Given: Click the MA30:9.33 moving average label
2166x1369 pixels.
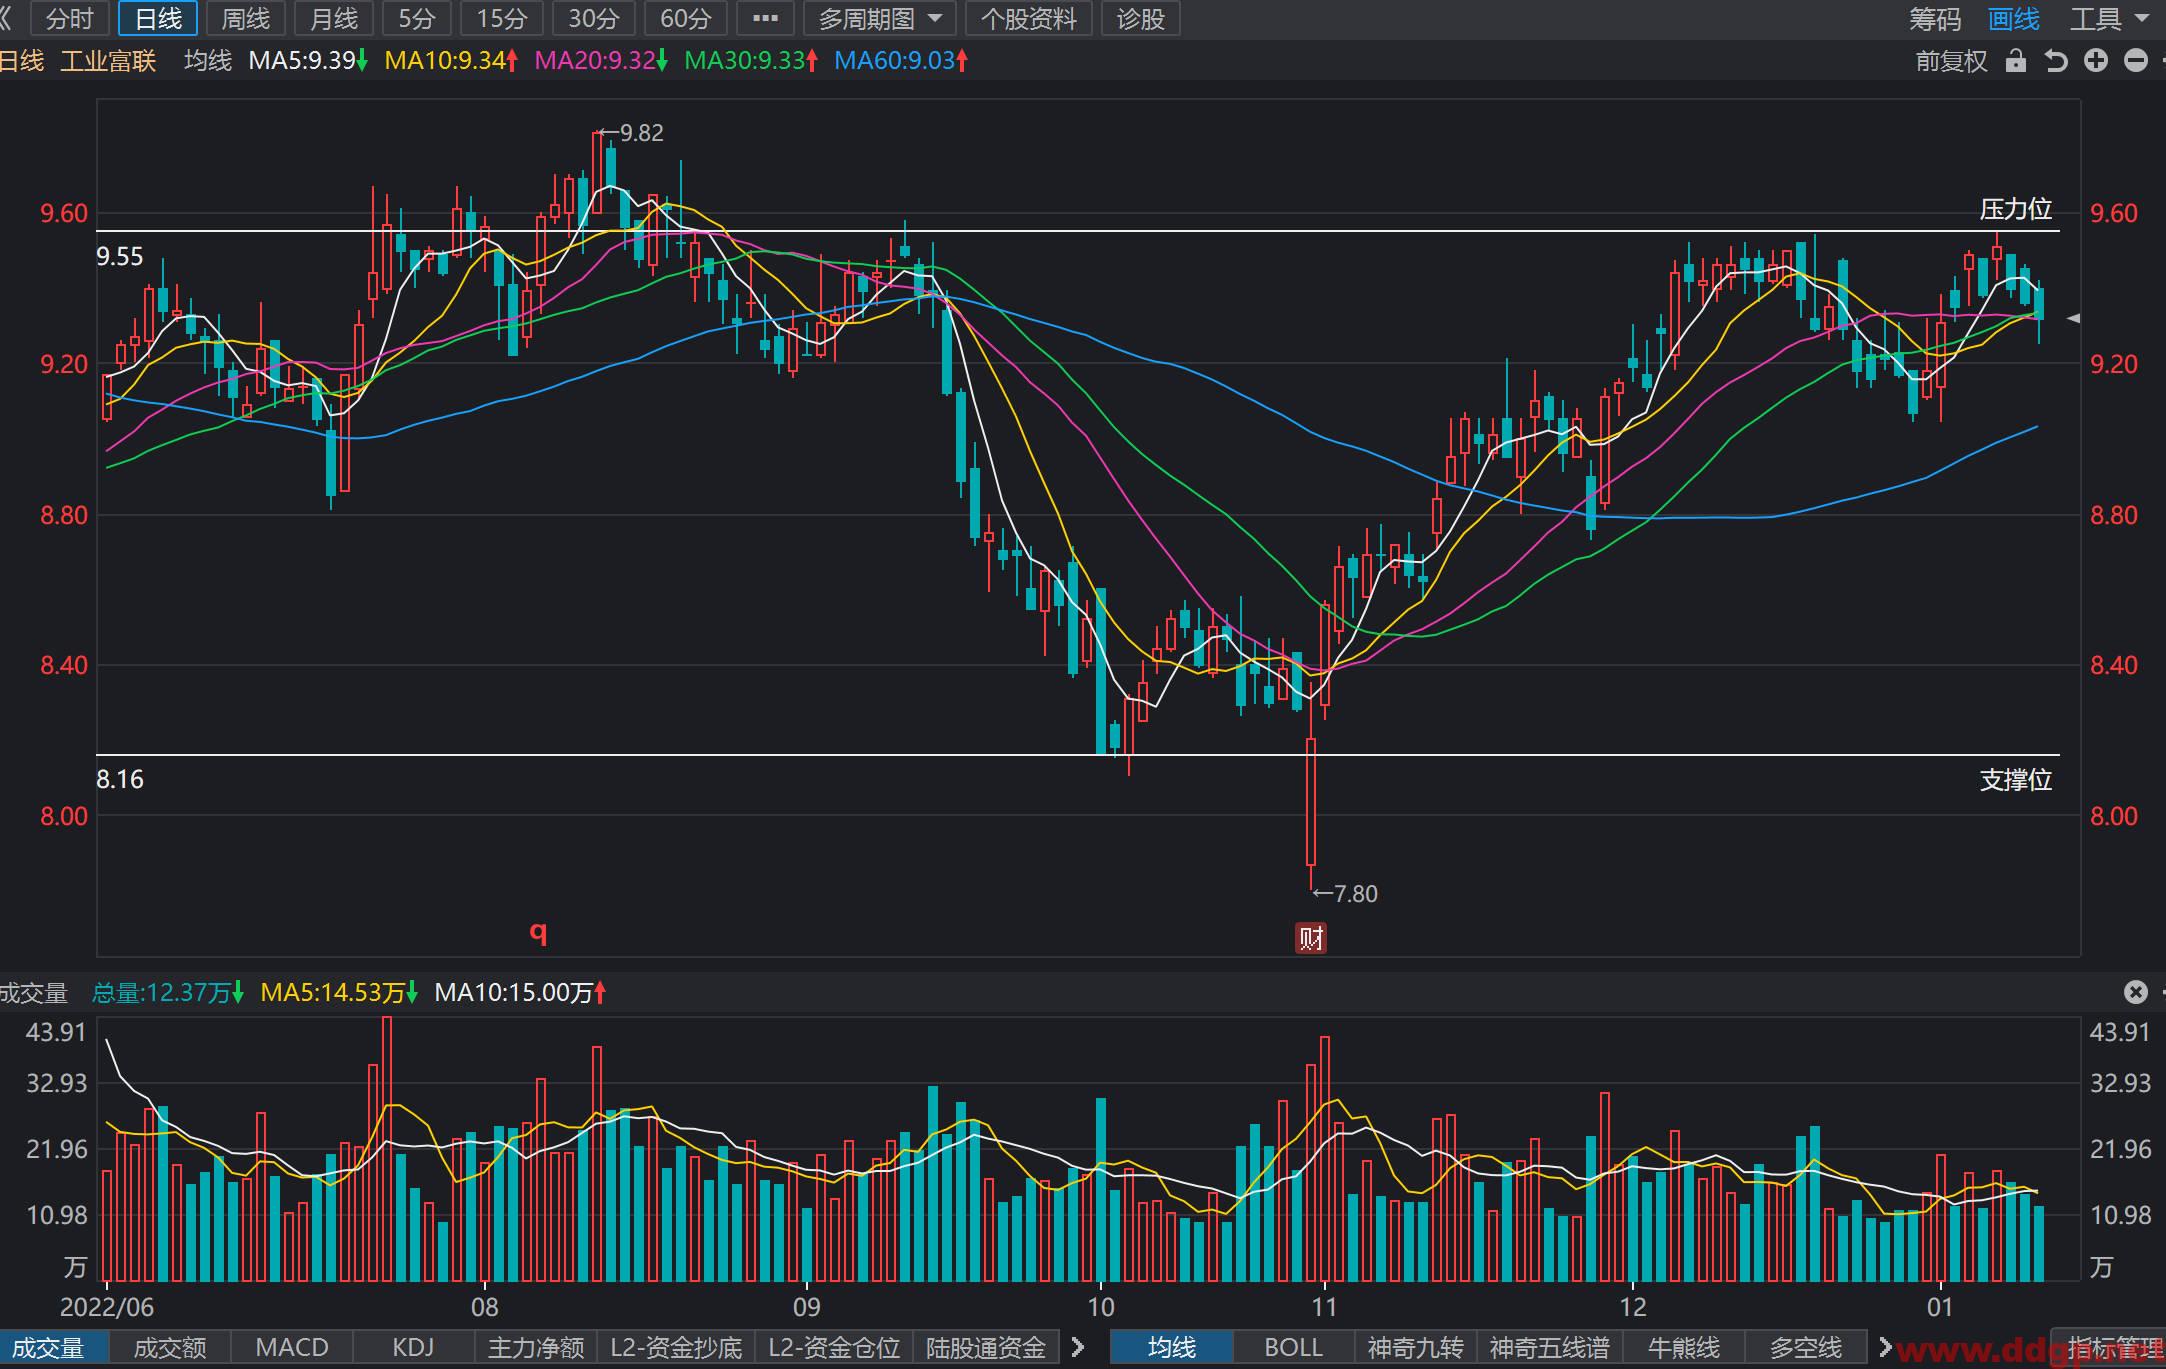Looking at the screenshot, I should pos(751,61).
